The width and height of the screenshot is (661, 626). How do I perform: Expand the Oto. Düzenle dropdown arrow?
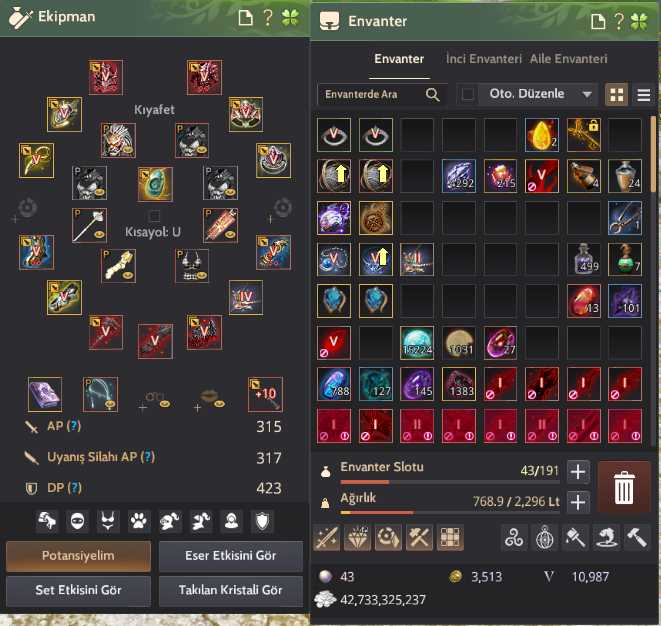coord(587,94)
